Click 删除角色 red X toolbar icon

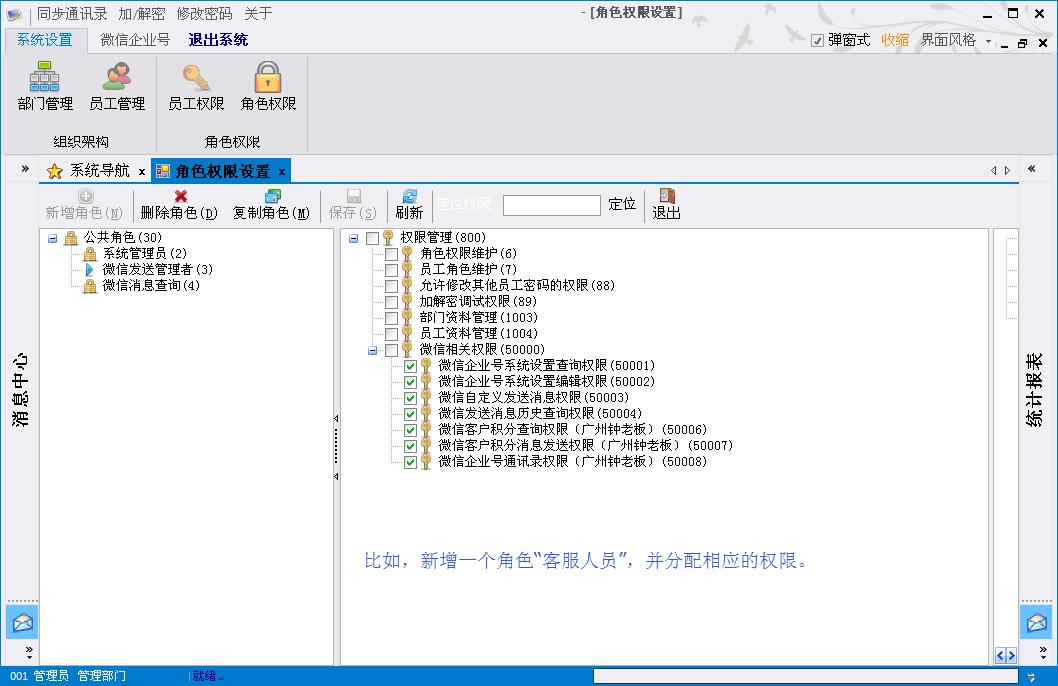pos(180,197)
